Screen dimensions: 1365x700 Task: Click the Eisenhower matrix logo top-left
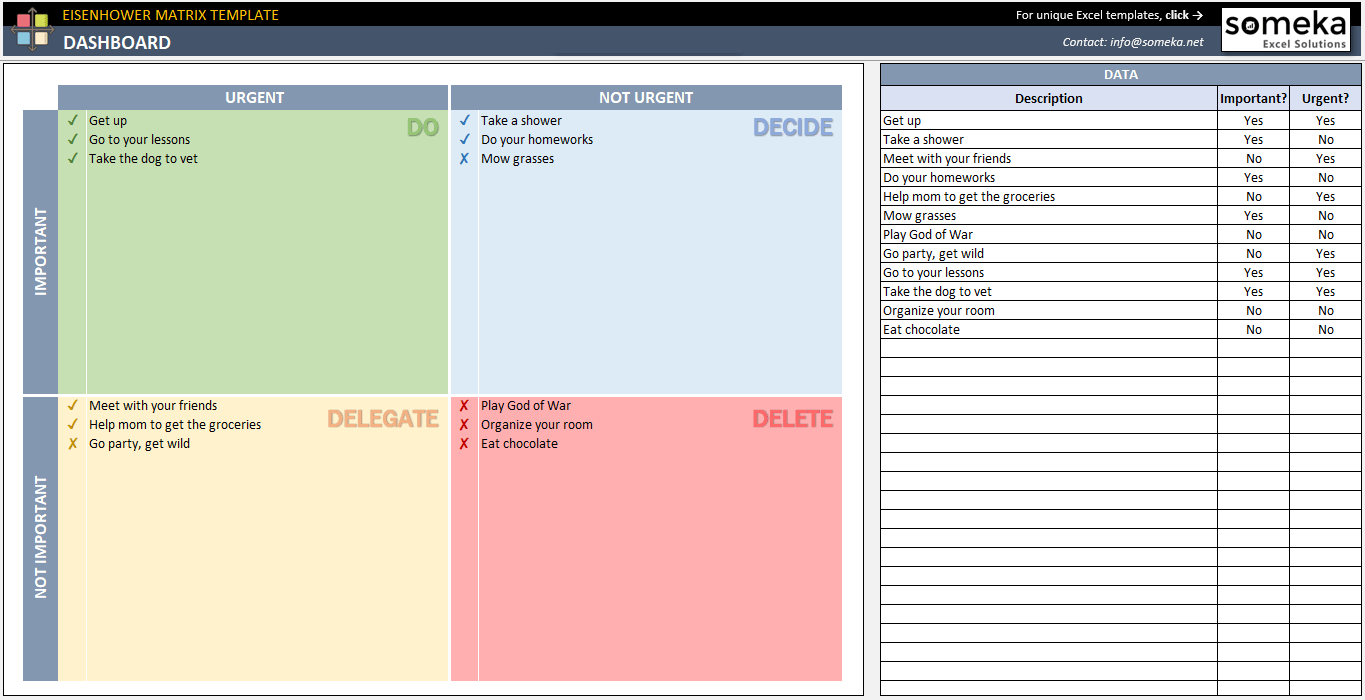[x=32, y=26]
